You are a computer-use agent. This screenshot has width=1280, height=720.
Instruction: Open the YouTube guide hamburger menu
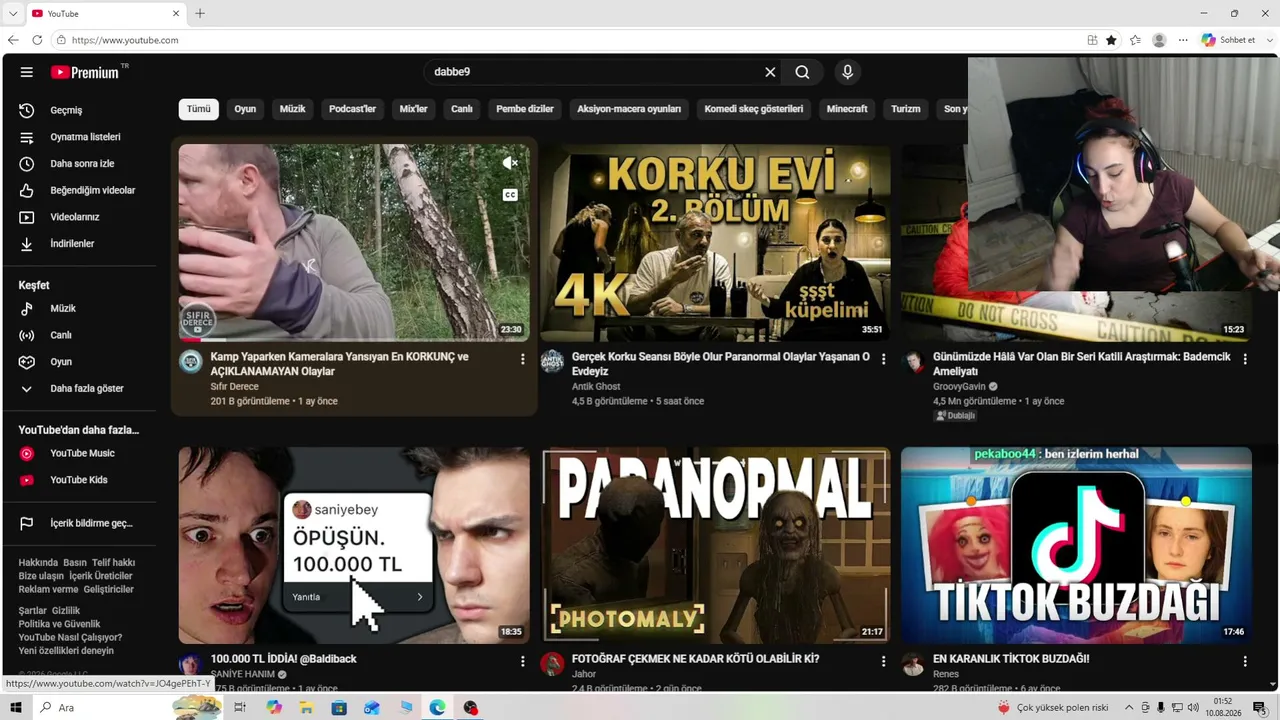pyautogui.click(x=27, y=72)
